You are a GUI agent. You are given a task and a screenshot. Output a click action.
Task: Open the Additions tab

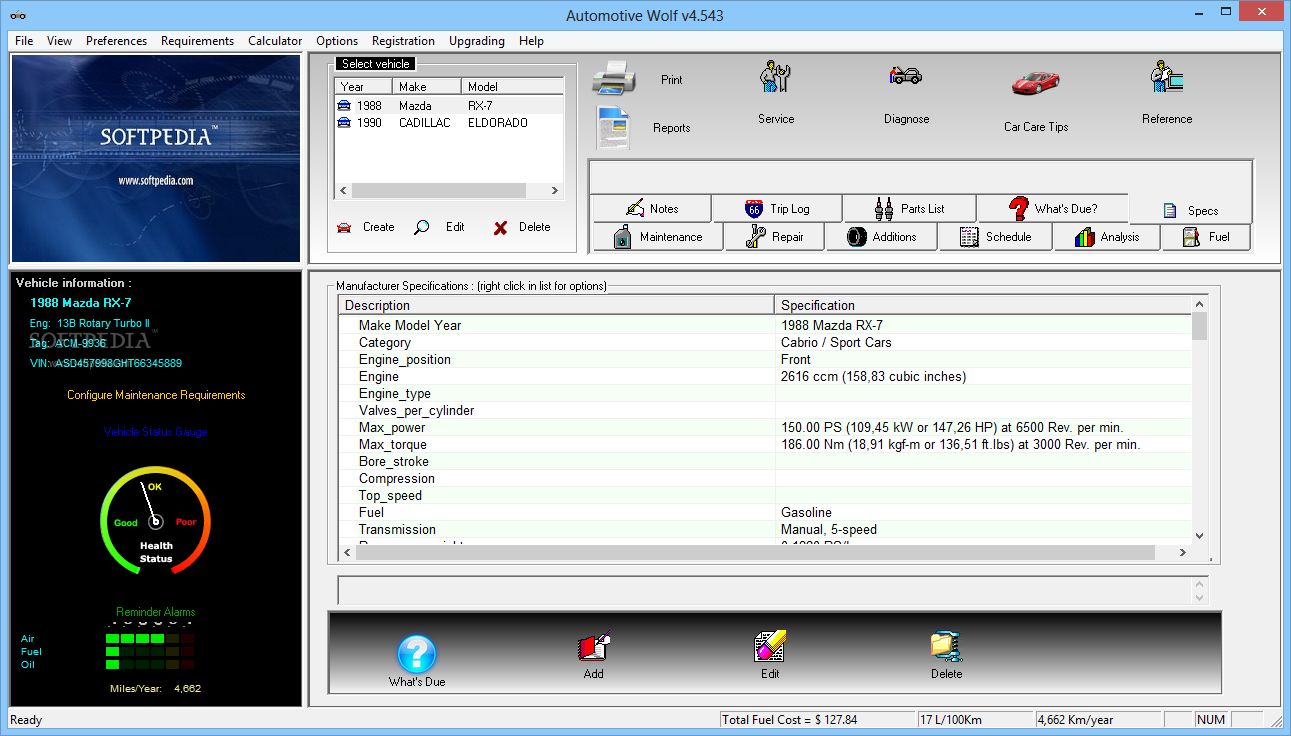pyautogui.click(x=882, y=237)
